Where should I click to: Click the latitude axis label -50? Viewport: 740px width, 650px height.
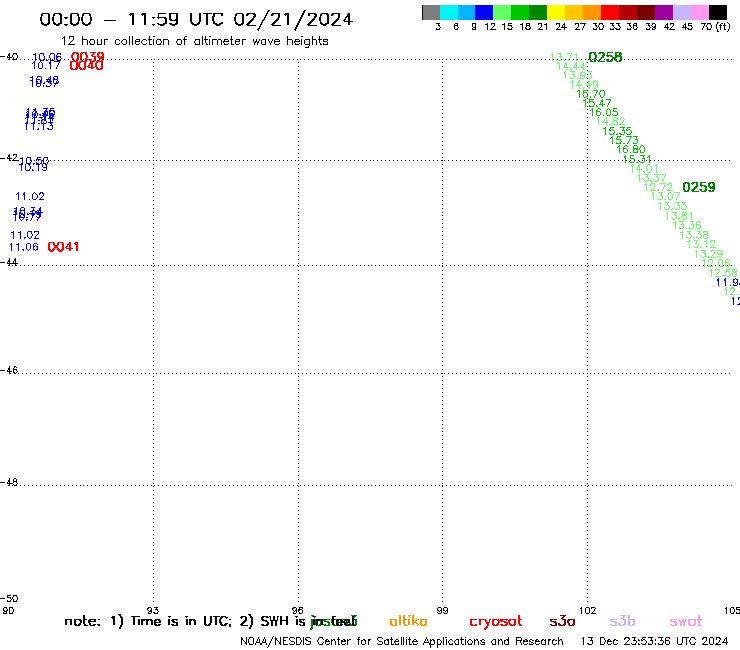[x=9, y=598]
